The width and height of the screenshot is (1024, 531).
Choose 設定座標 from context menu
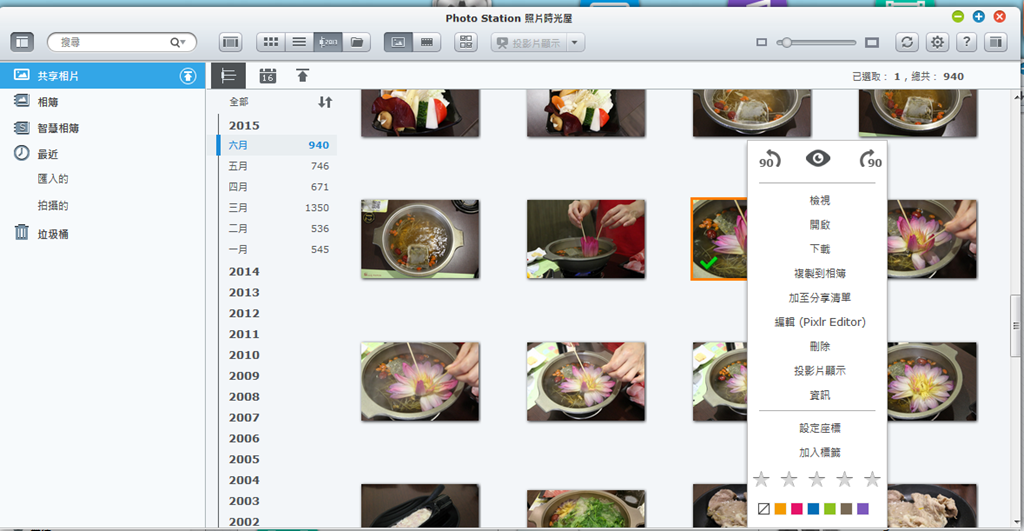pos(820,428)
